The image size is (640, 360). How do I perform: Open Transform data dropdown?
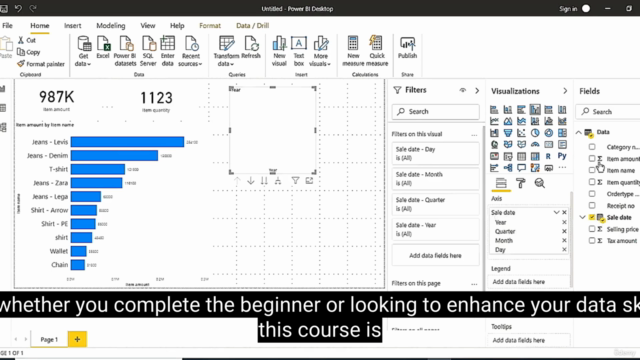coord(226,51)
